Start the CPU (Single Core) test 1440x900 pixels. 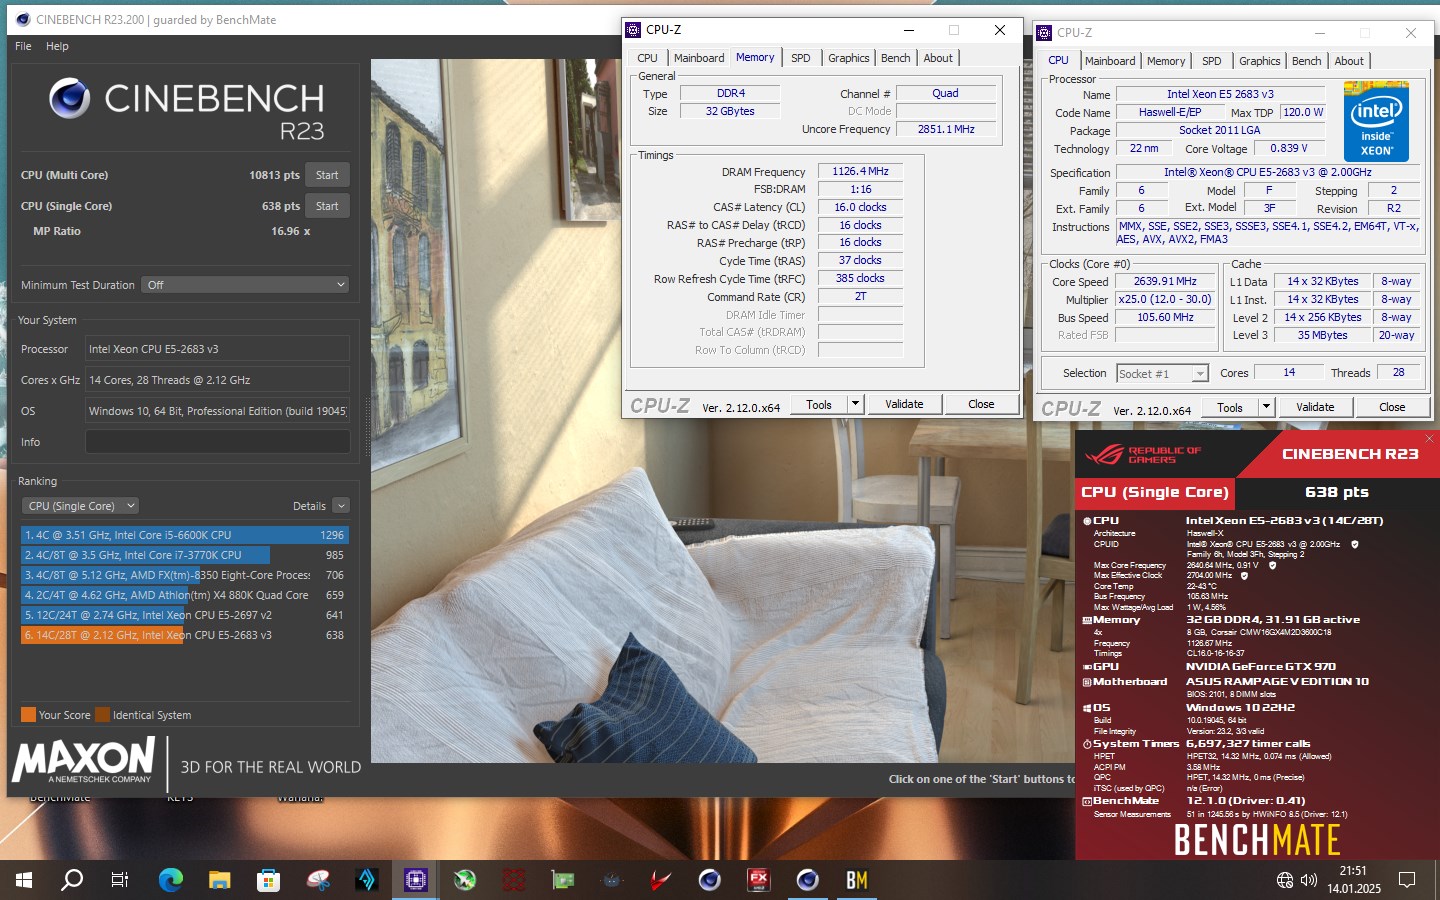(327, 206)
